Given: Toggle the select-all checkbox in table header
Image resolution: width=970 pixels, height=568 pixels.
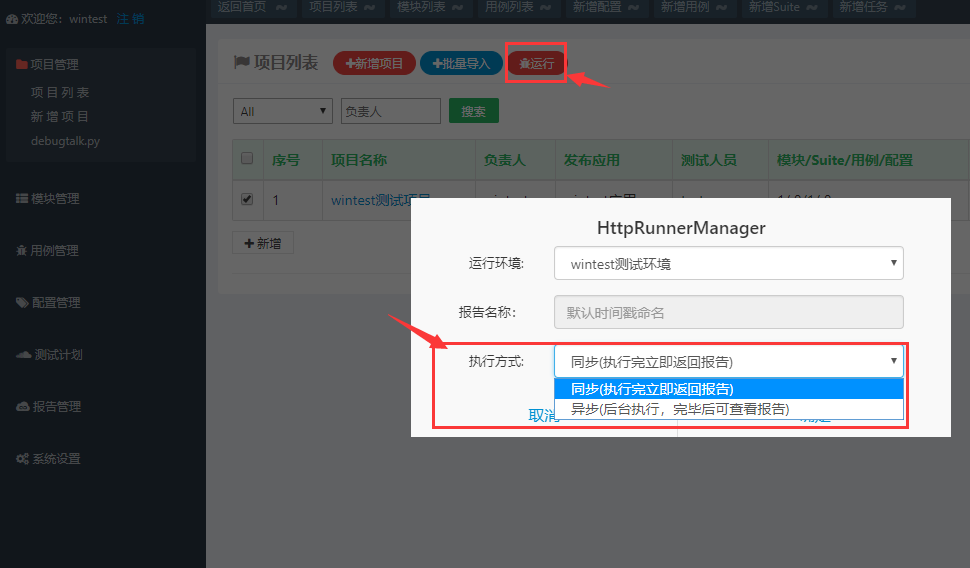Looking at the screenshot, I should click(x=247, y=159).
